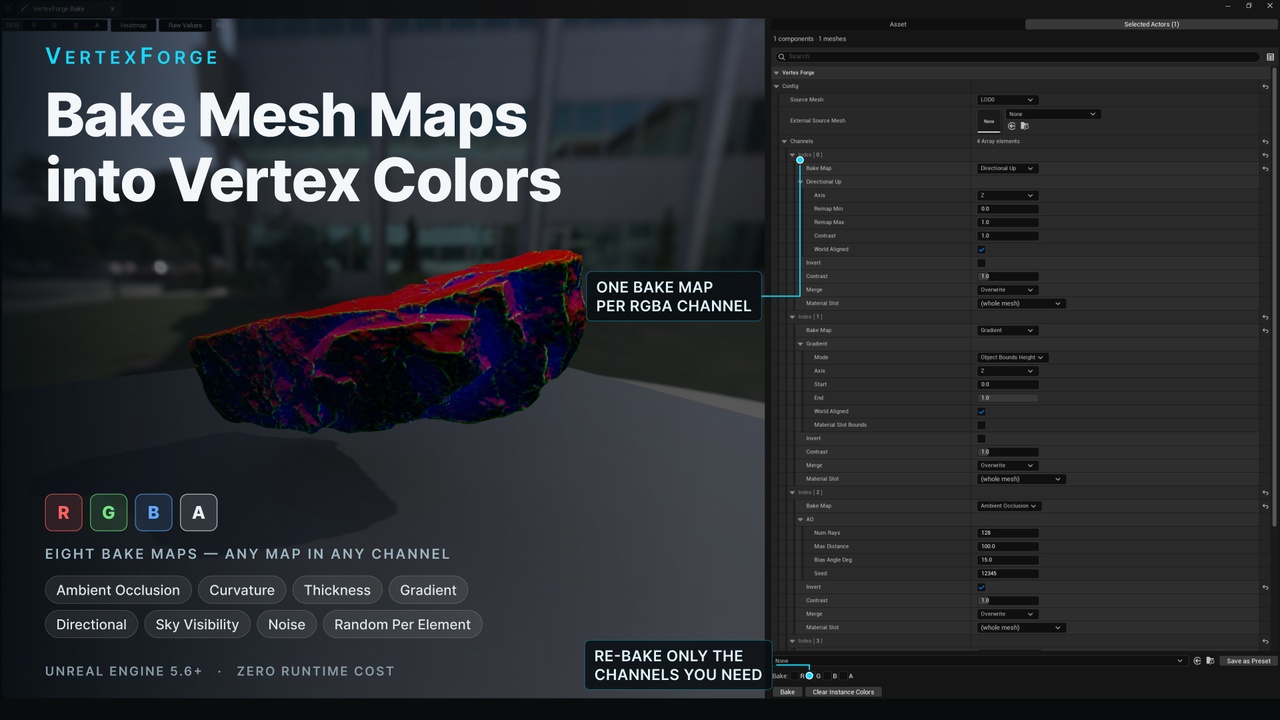The width and height of the screenshot is (1280, 720).
Task: Toggle the Bake A channel checkbox
Action: 845,676
